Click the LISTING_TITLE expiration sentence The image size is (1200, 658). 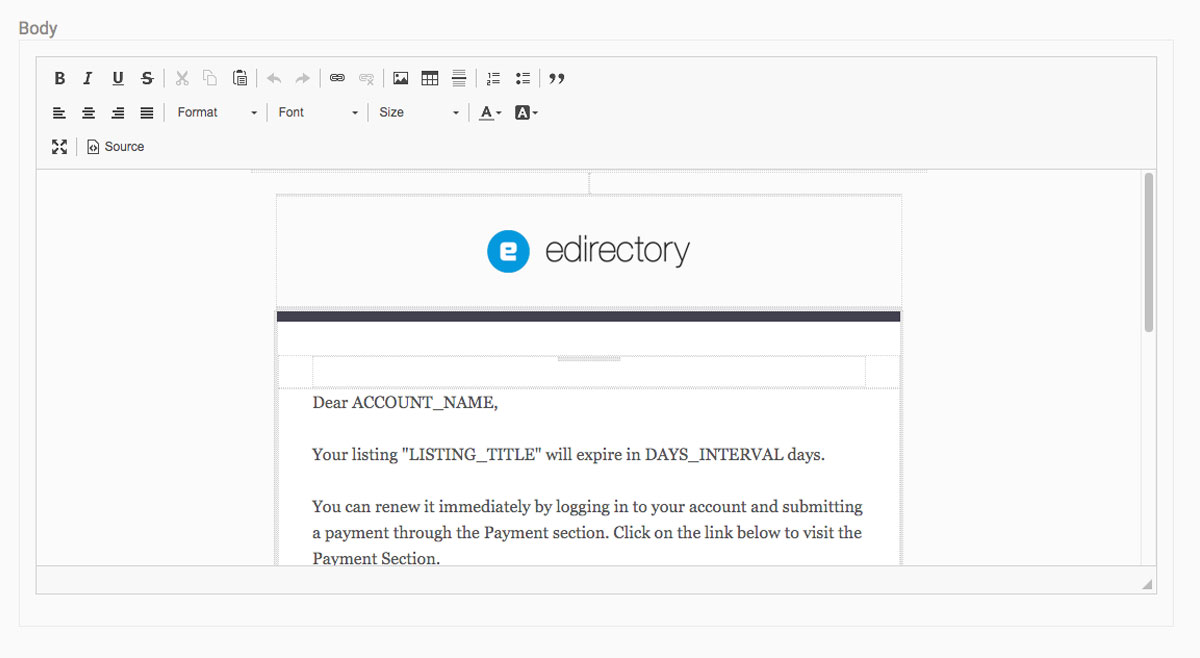click(x=568, y=454)
